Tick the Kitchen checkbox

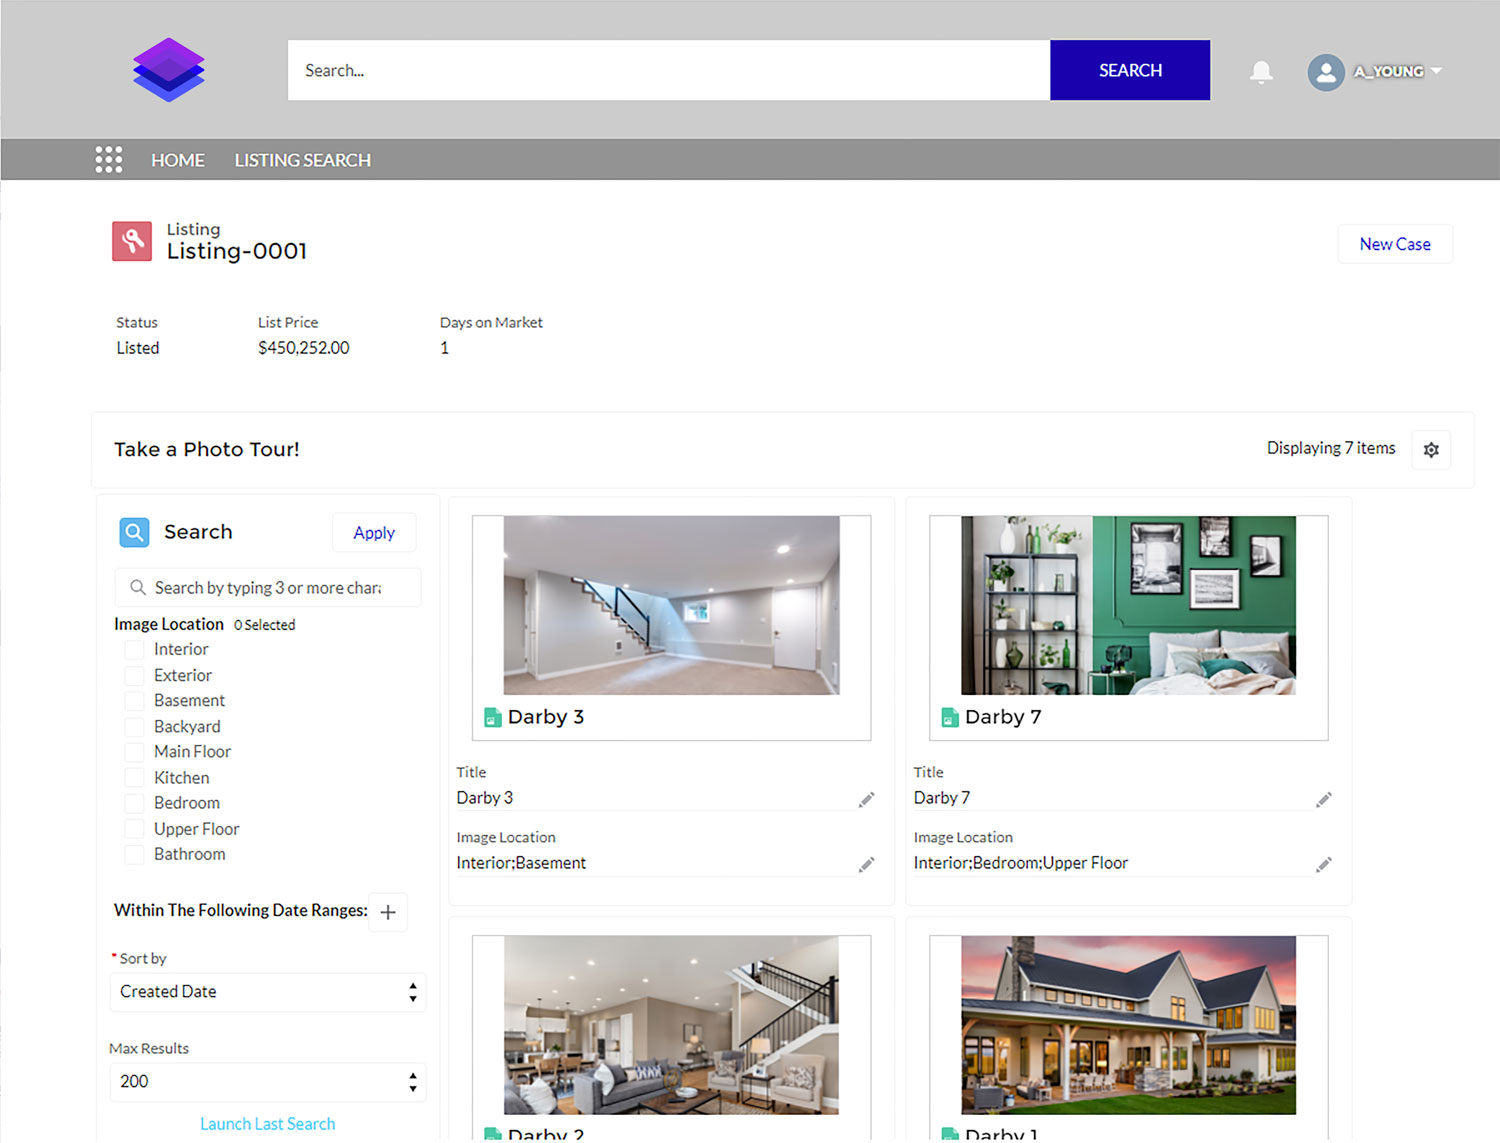pyautogui.click(x=134, y=778)
